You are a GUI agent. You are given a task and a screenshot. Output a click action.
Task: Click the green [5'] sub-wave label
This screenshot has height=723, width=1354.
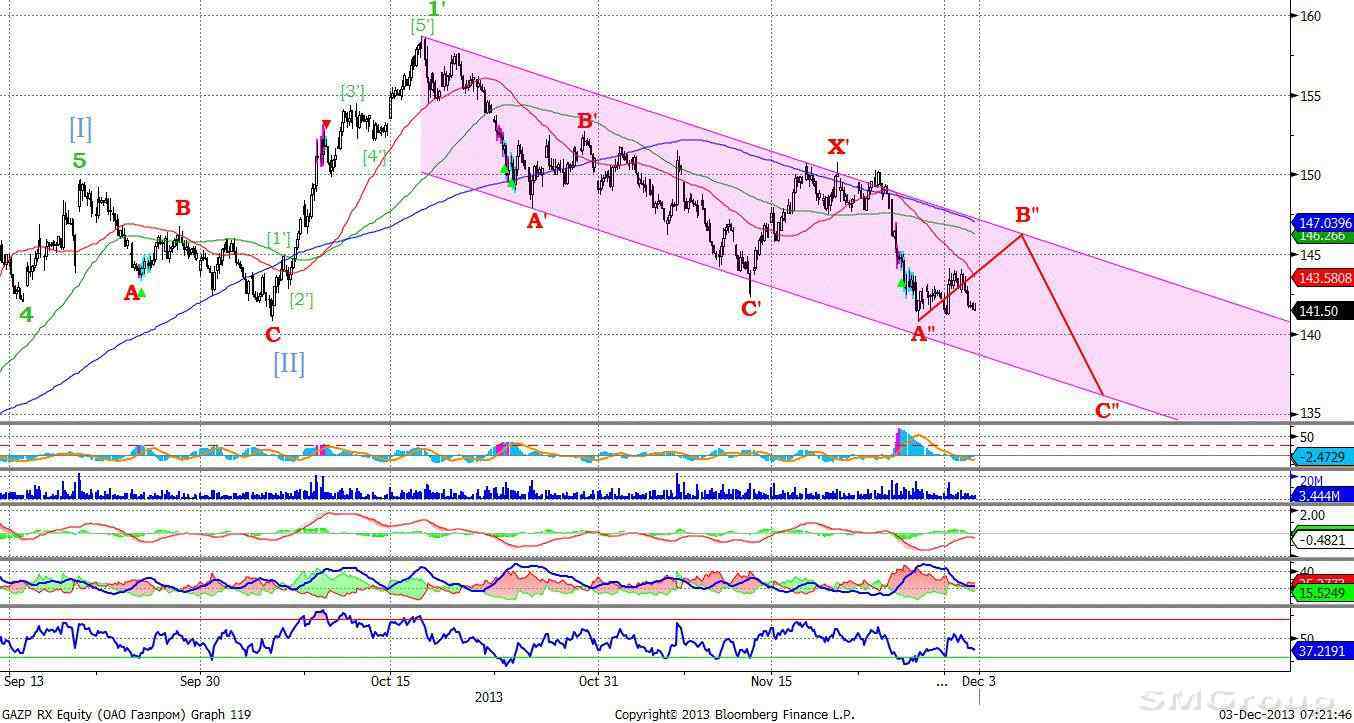tap(422, 26)
